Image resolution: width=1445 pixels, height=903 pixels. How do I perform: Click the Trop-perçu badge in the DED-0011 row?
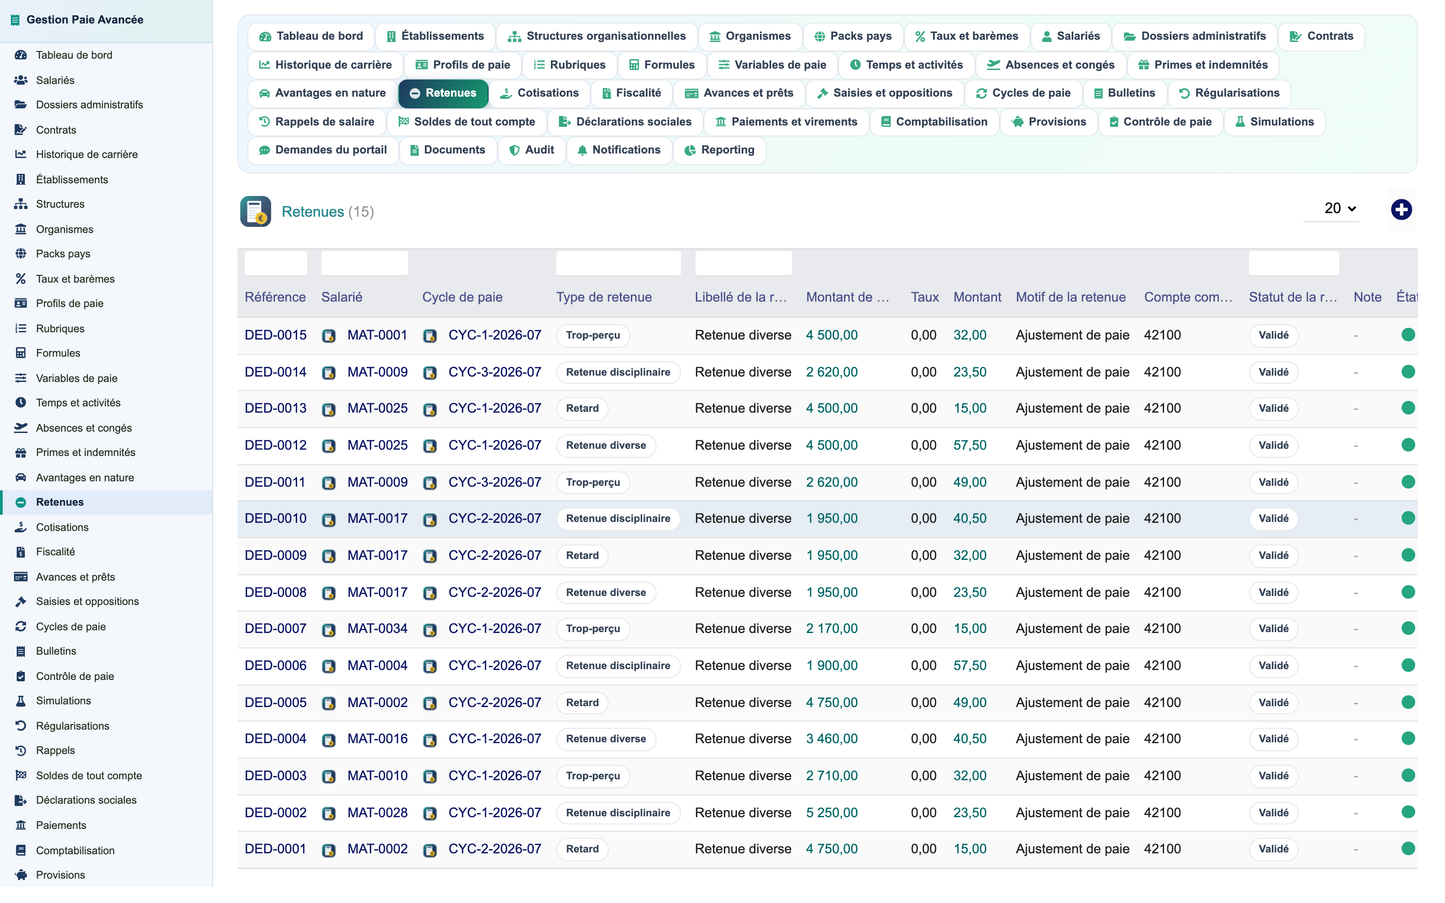click(x=593, y=482)
